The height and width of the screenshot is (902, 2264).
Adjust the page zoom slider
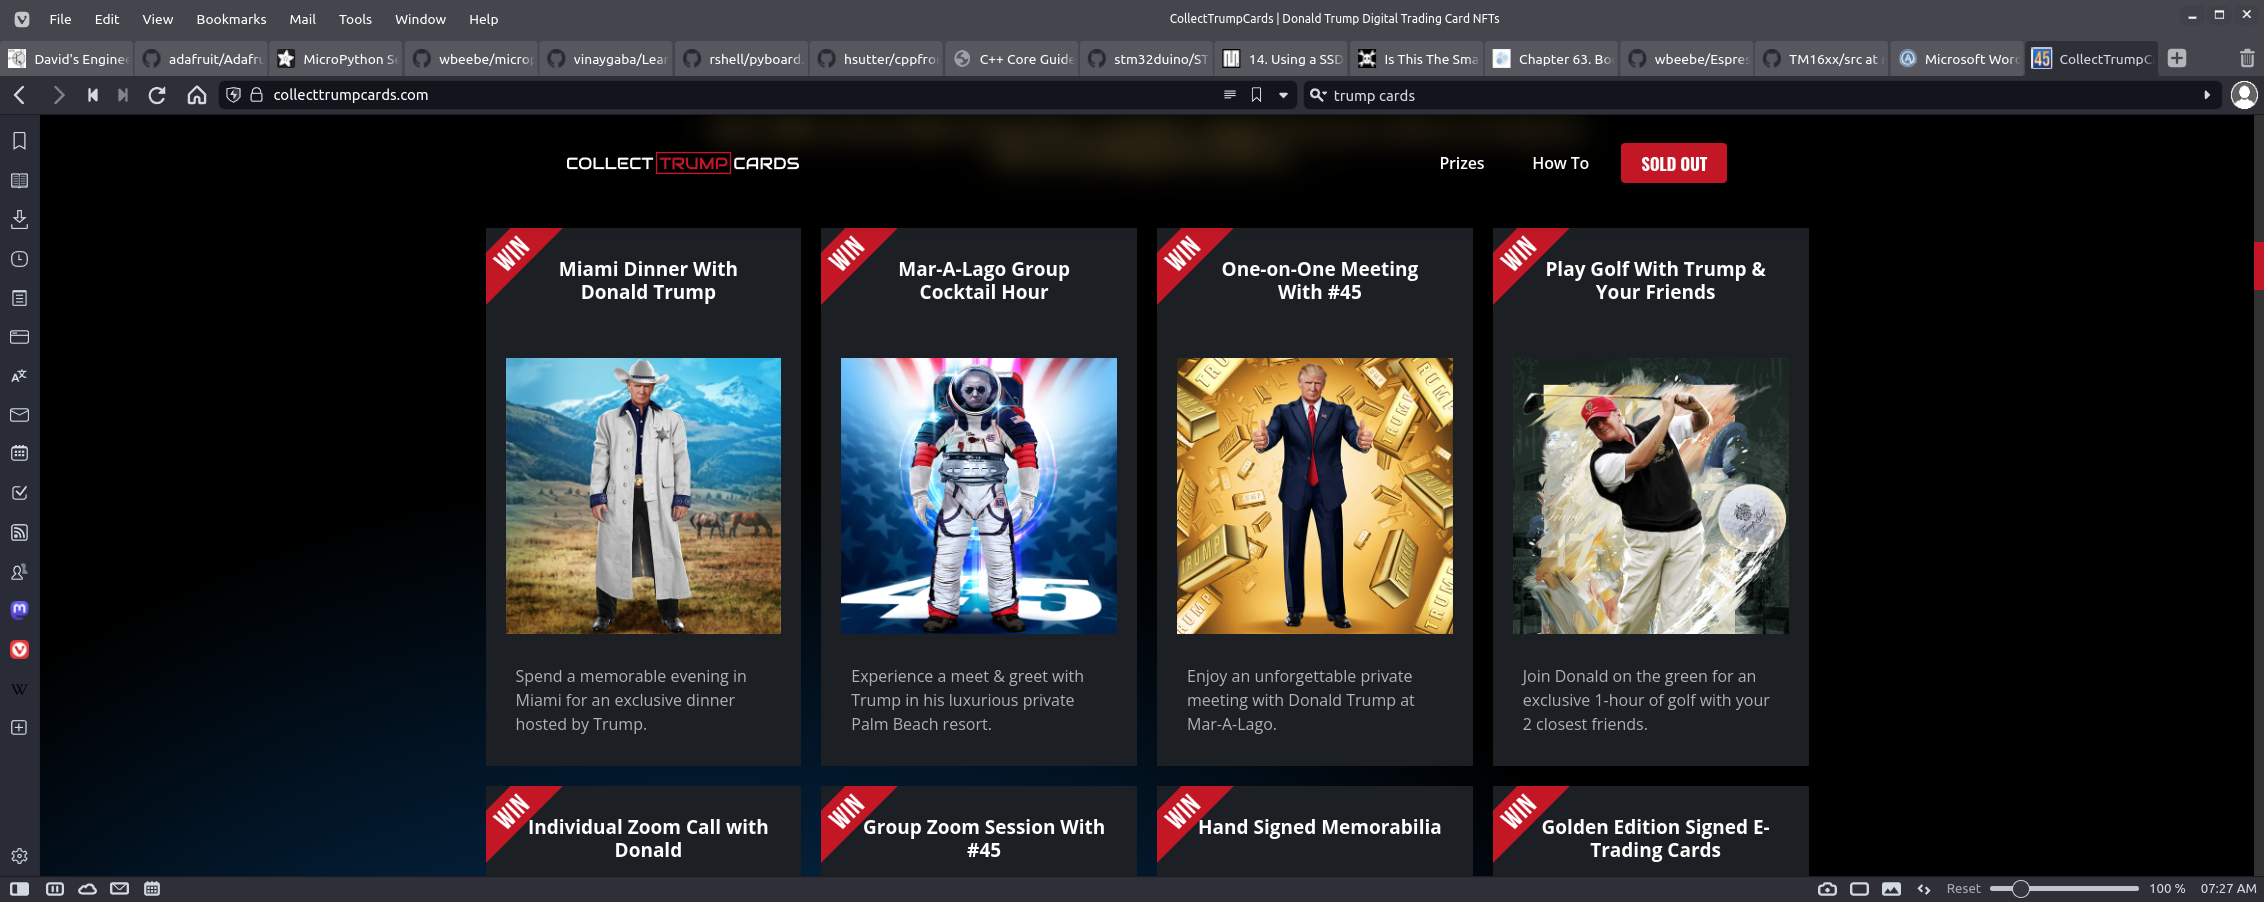click(2064, 889)
